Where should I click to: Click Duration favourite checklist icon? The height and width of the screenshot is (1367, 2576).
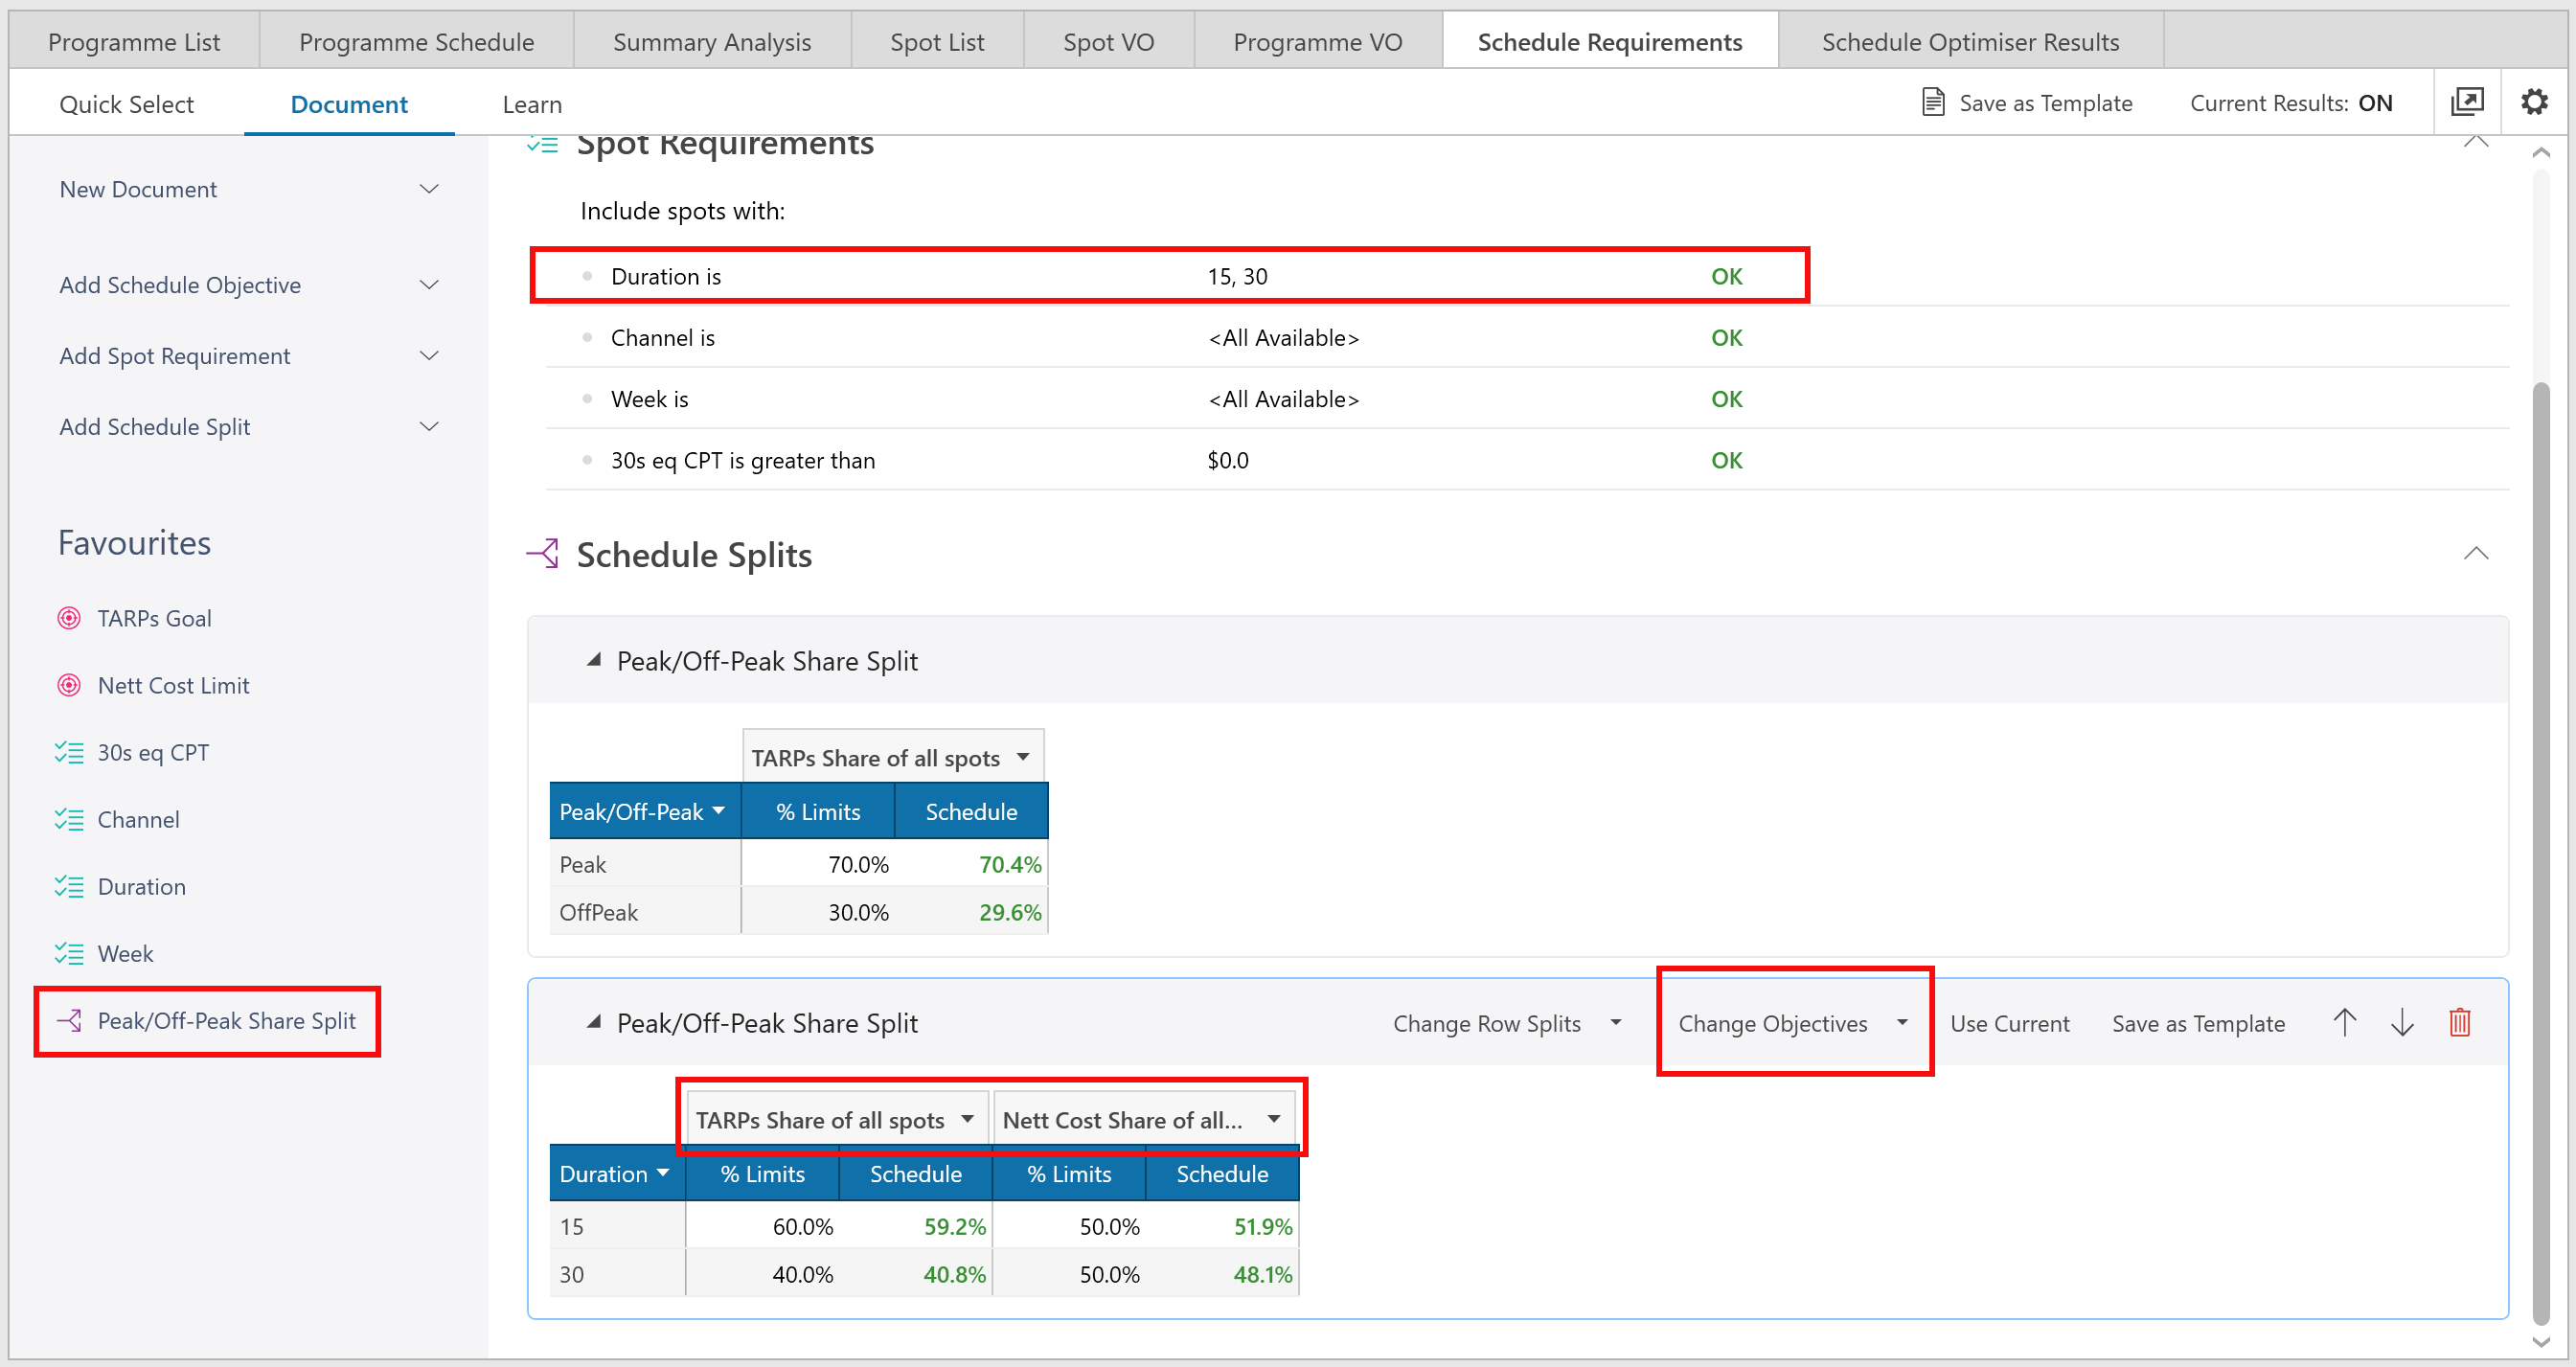click(x=69, y=886)
